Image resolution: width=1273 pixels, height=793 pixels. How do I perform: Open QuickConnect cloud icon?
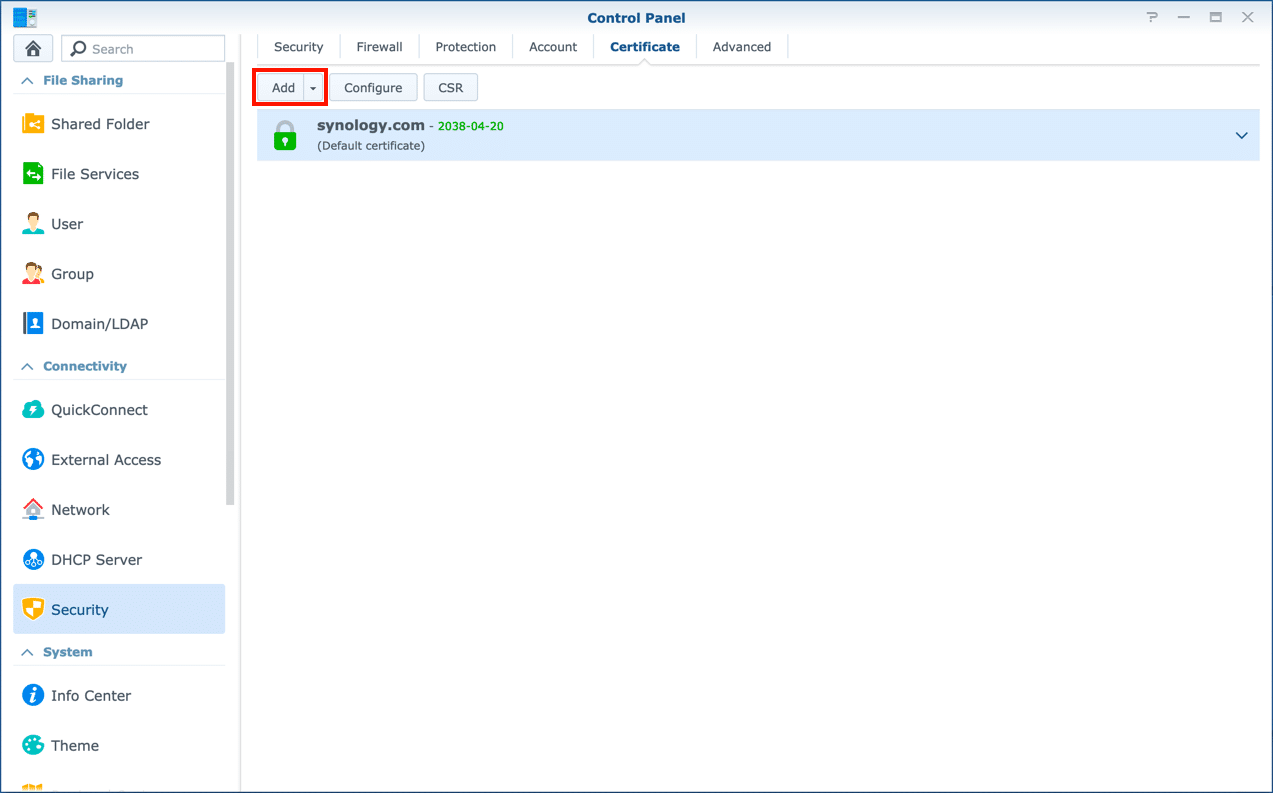[33, 410]
